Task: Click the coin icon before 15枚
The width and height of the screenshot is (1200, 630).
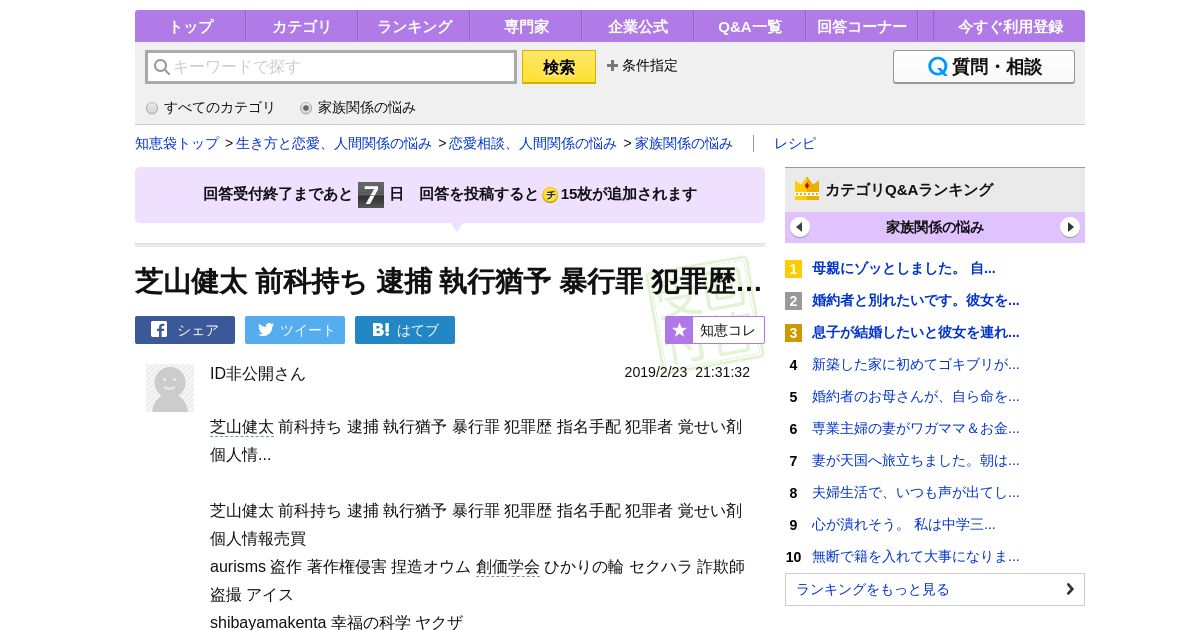Action: 550,195
